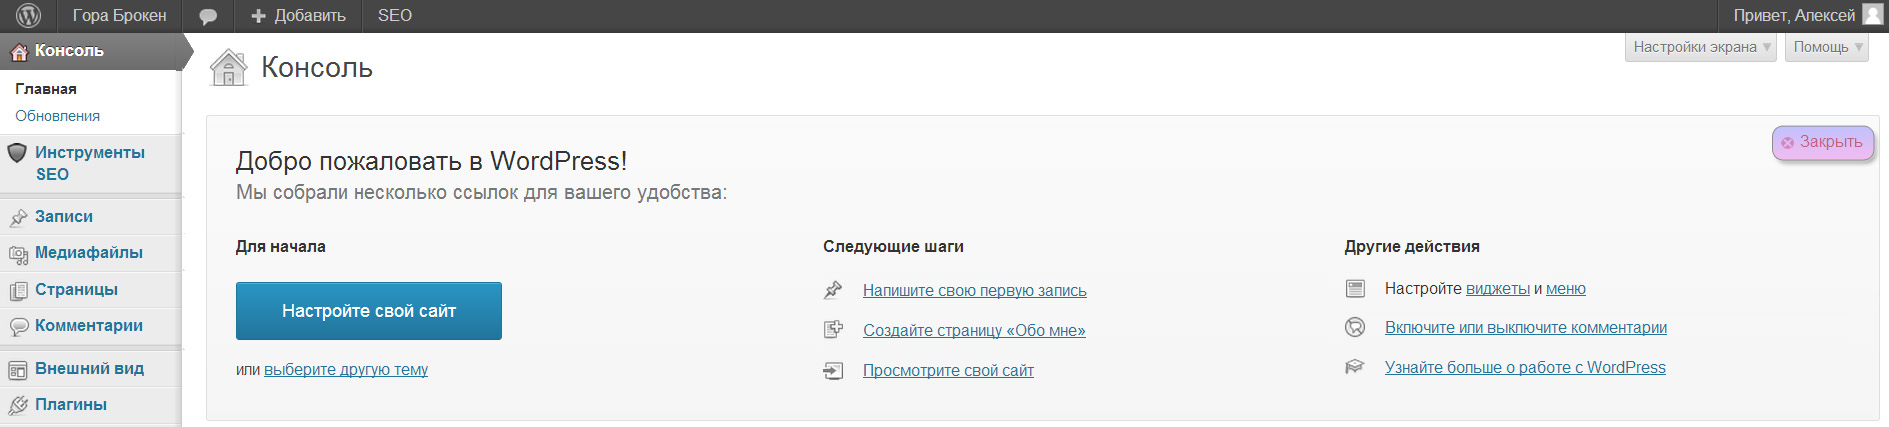Open Главная submenu item

coord(46,89)
